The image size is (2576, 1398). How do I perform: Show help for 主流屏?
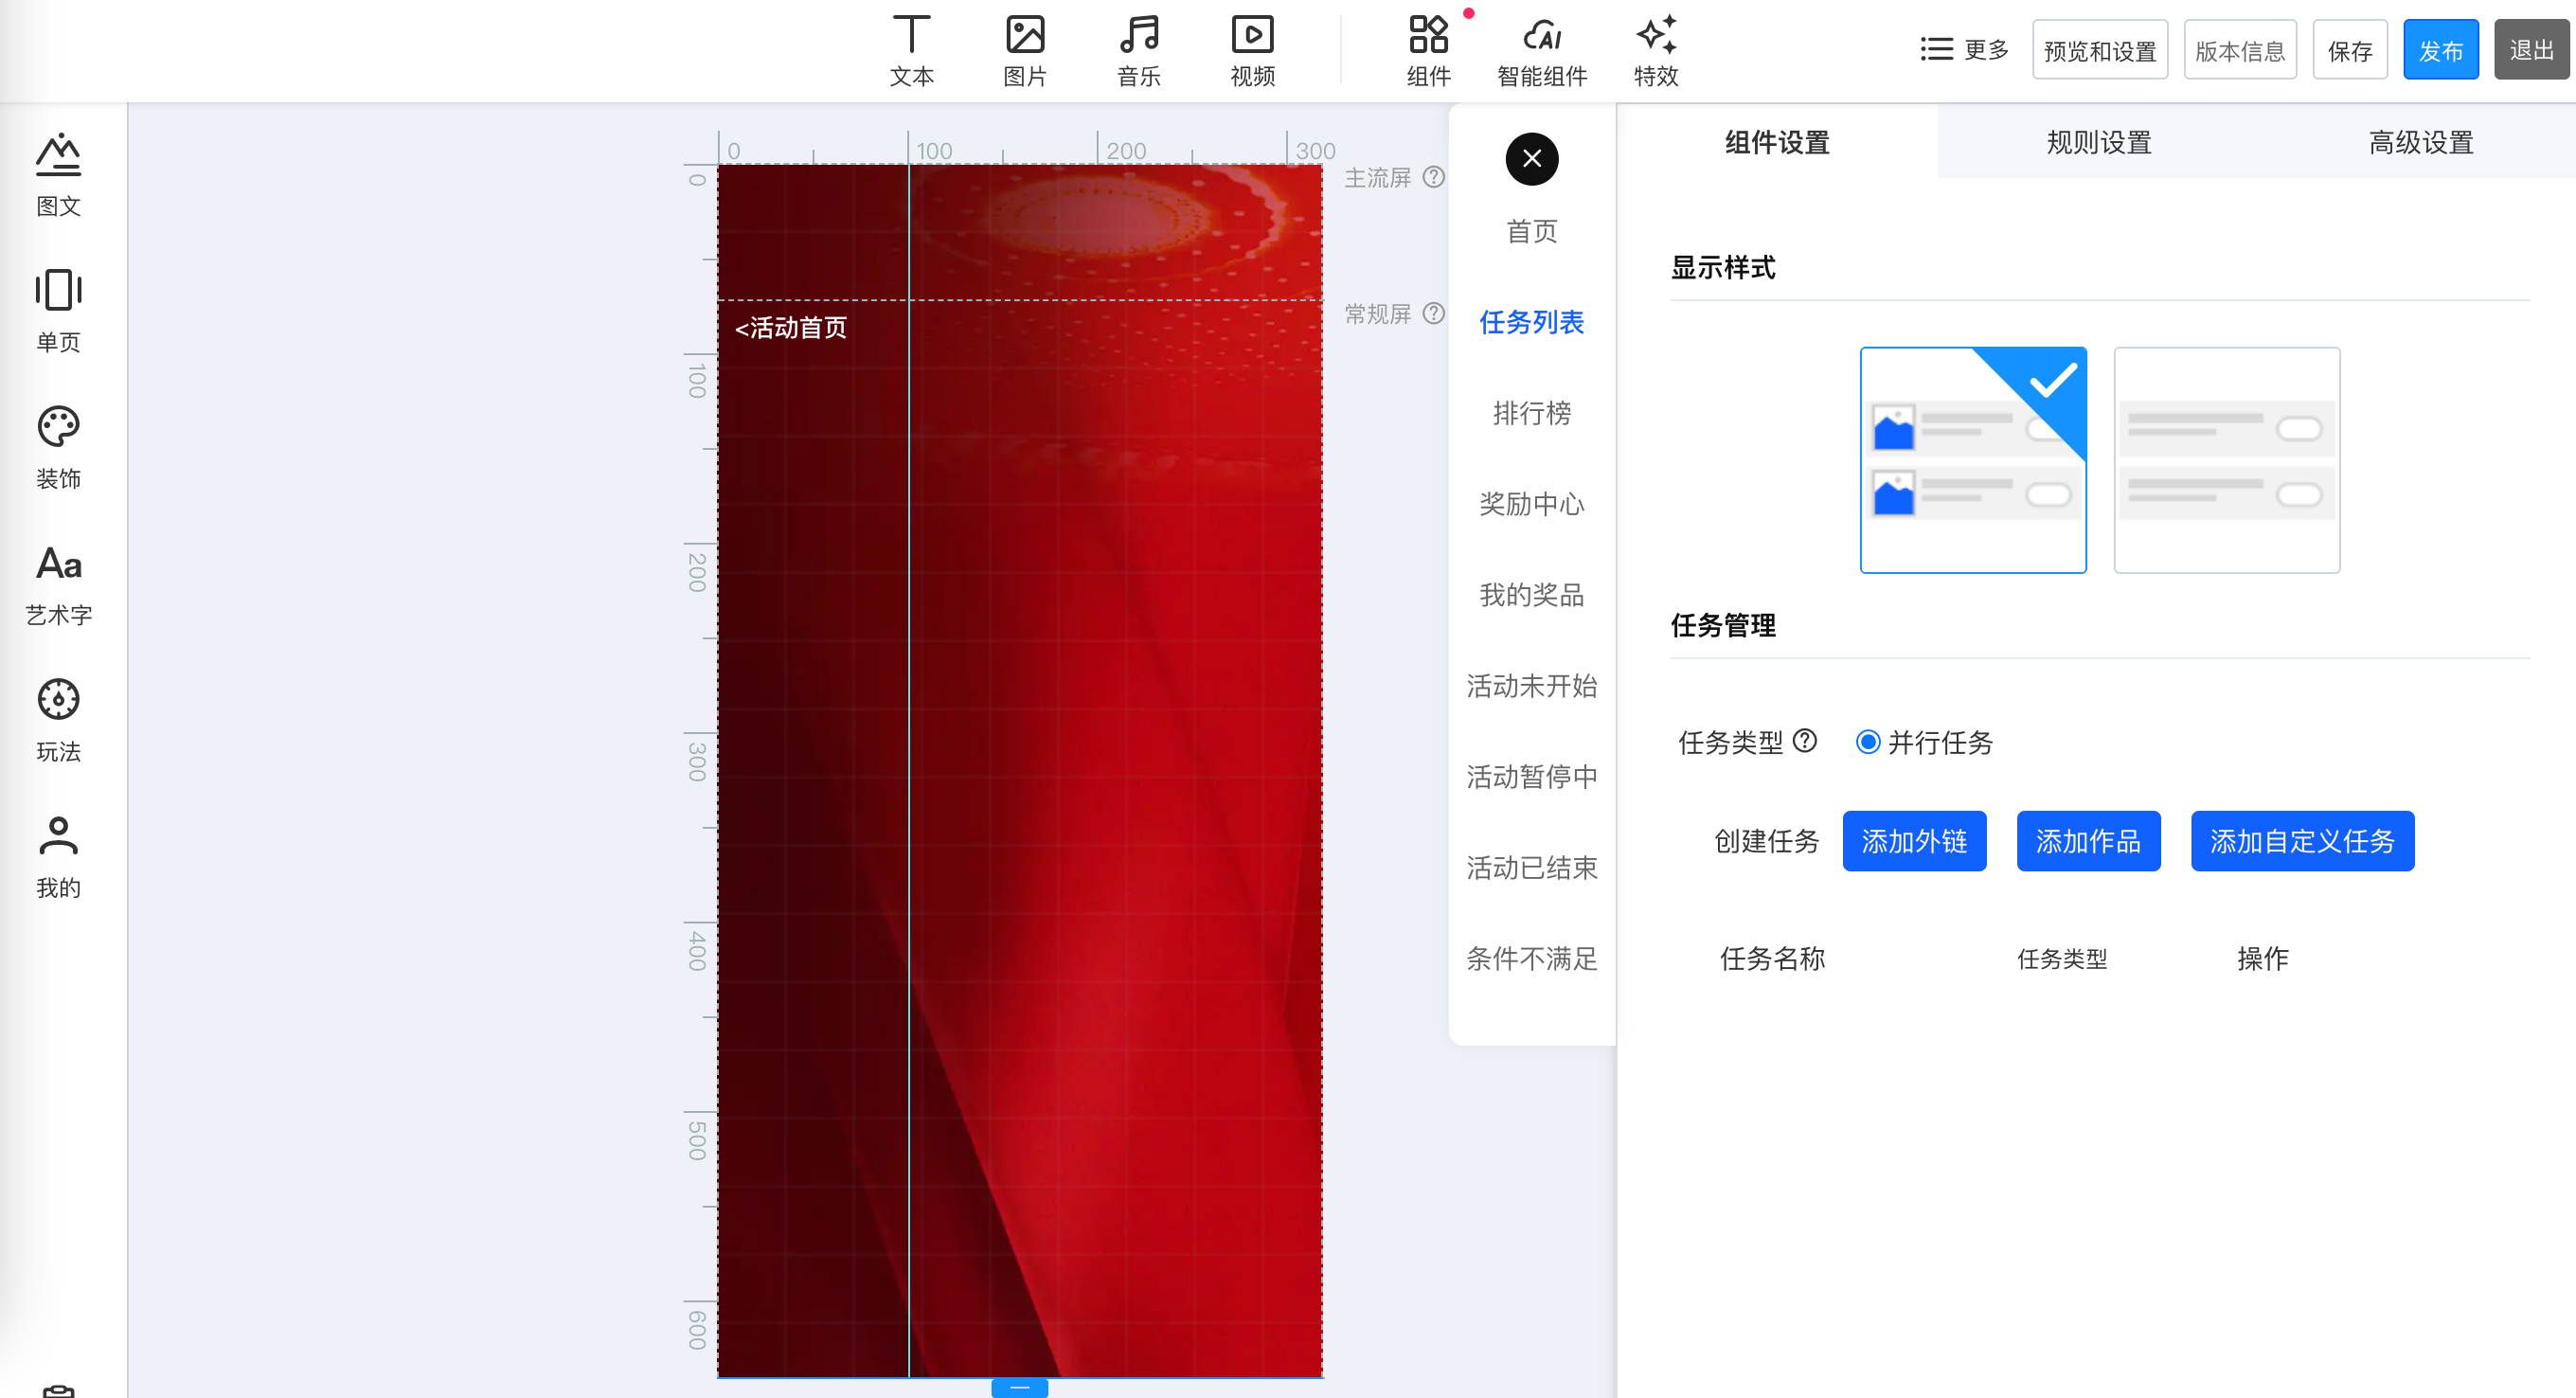click(x=1433, y=177)
